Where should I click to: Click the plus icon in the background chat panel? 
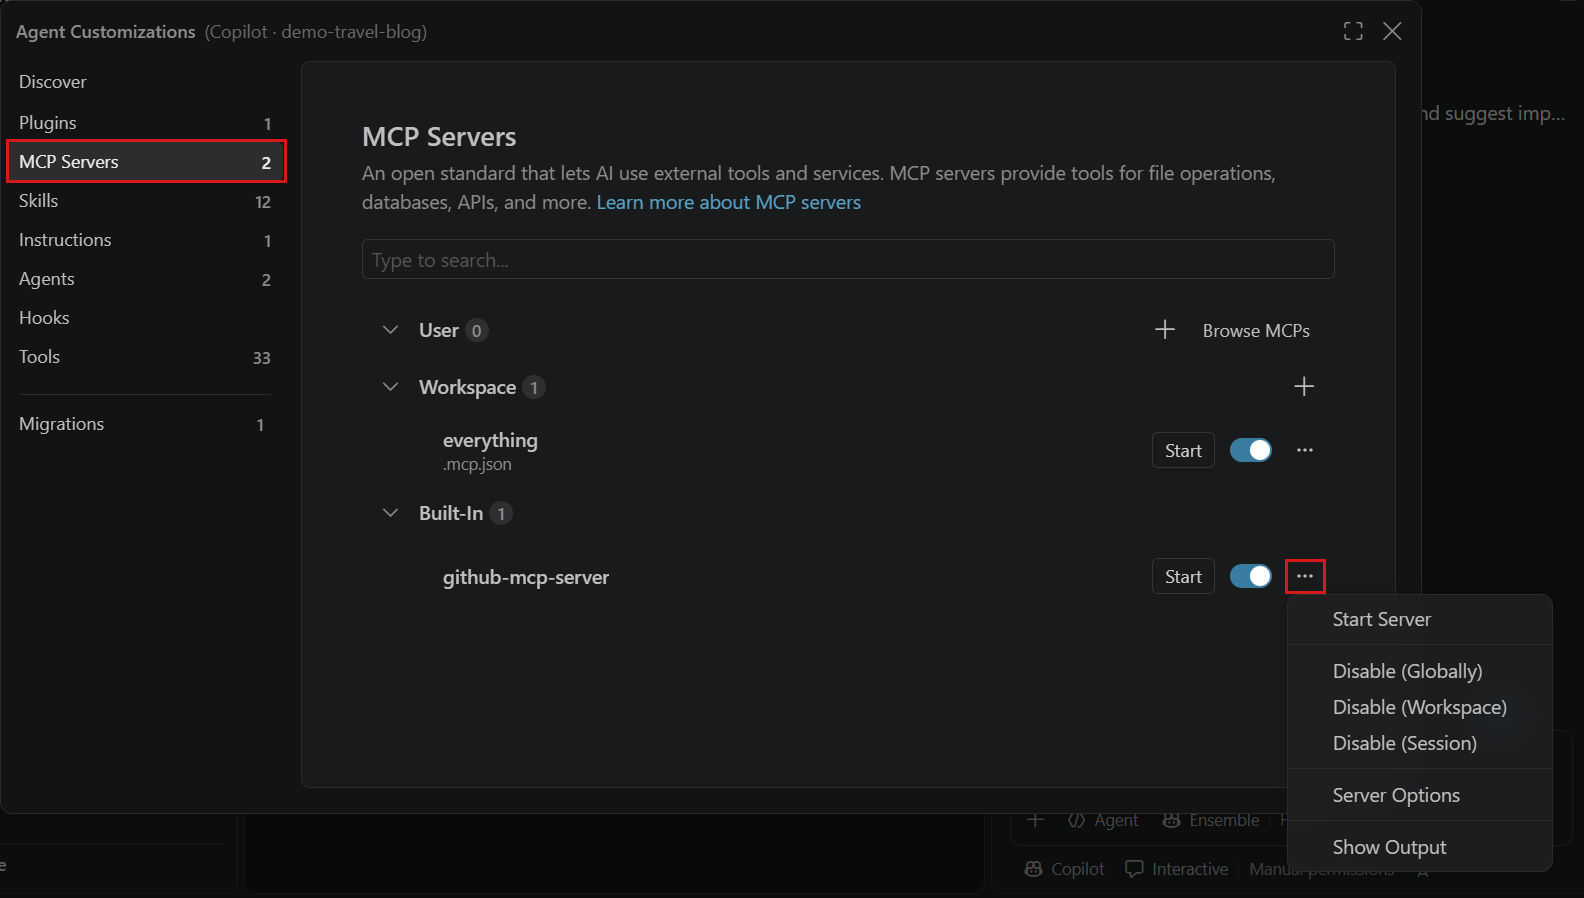(1035, 820)
